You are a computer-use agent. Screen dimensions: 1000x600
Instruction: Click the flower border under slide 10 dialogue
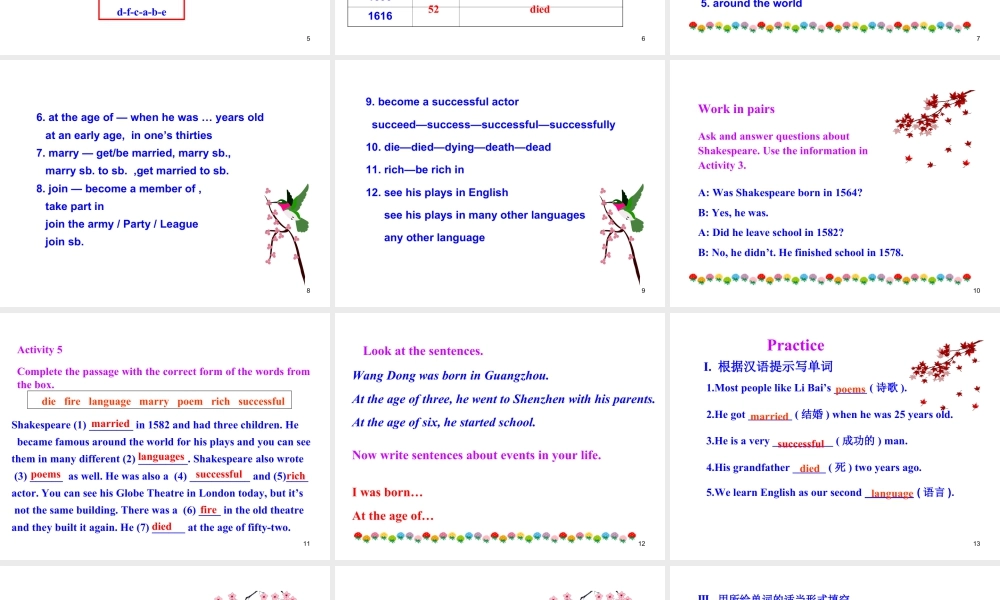[833, 278]
